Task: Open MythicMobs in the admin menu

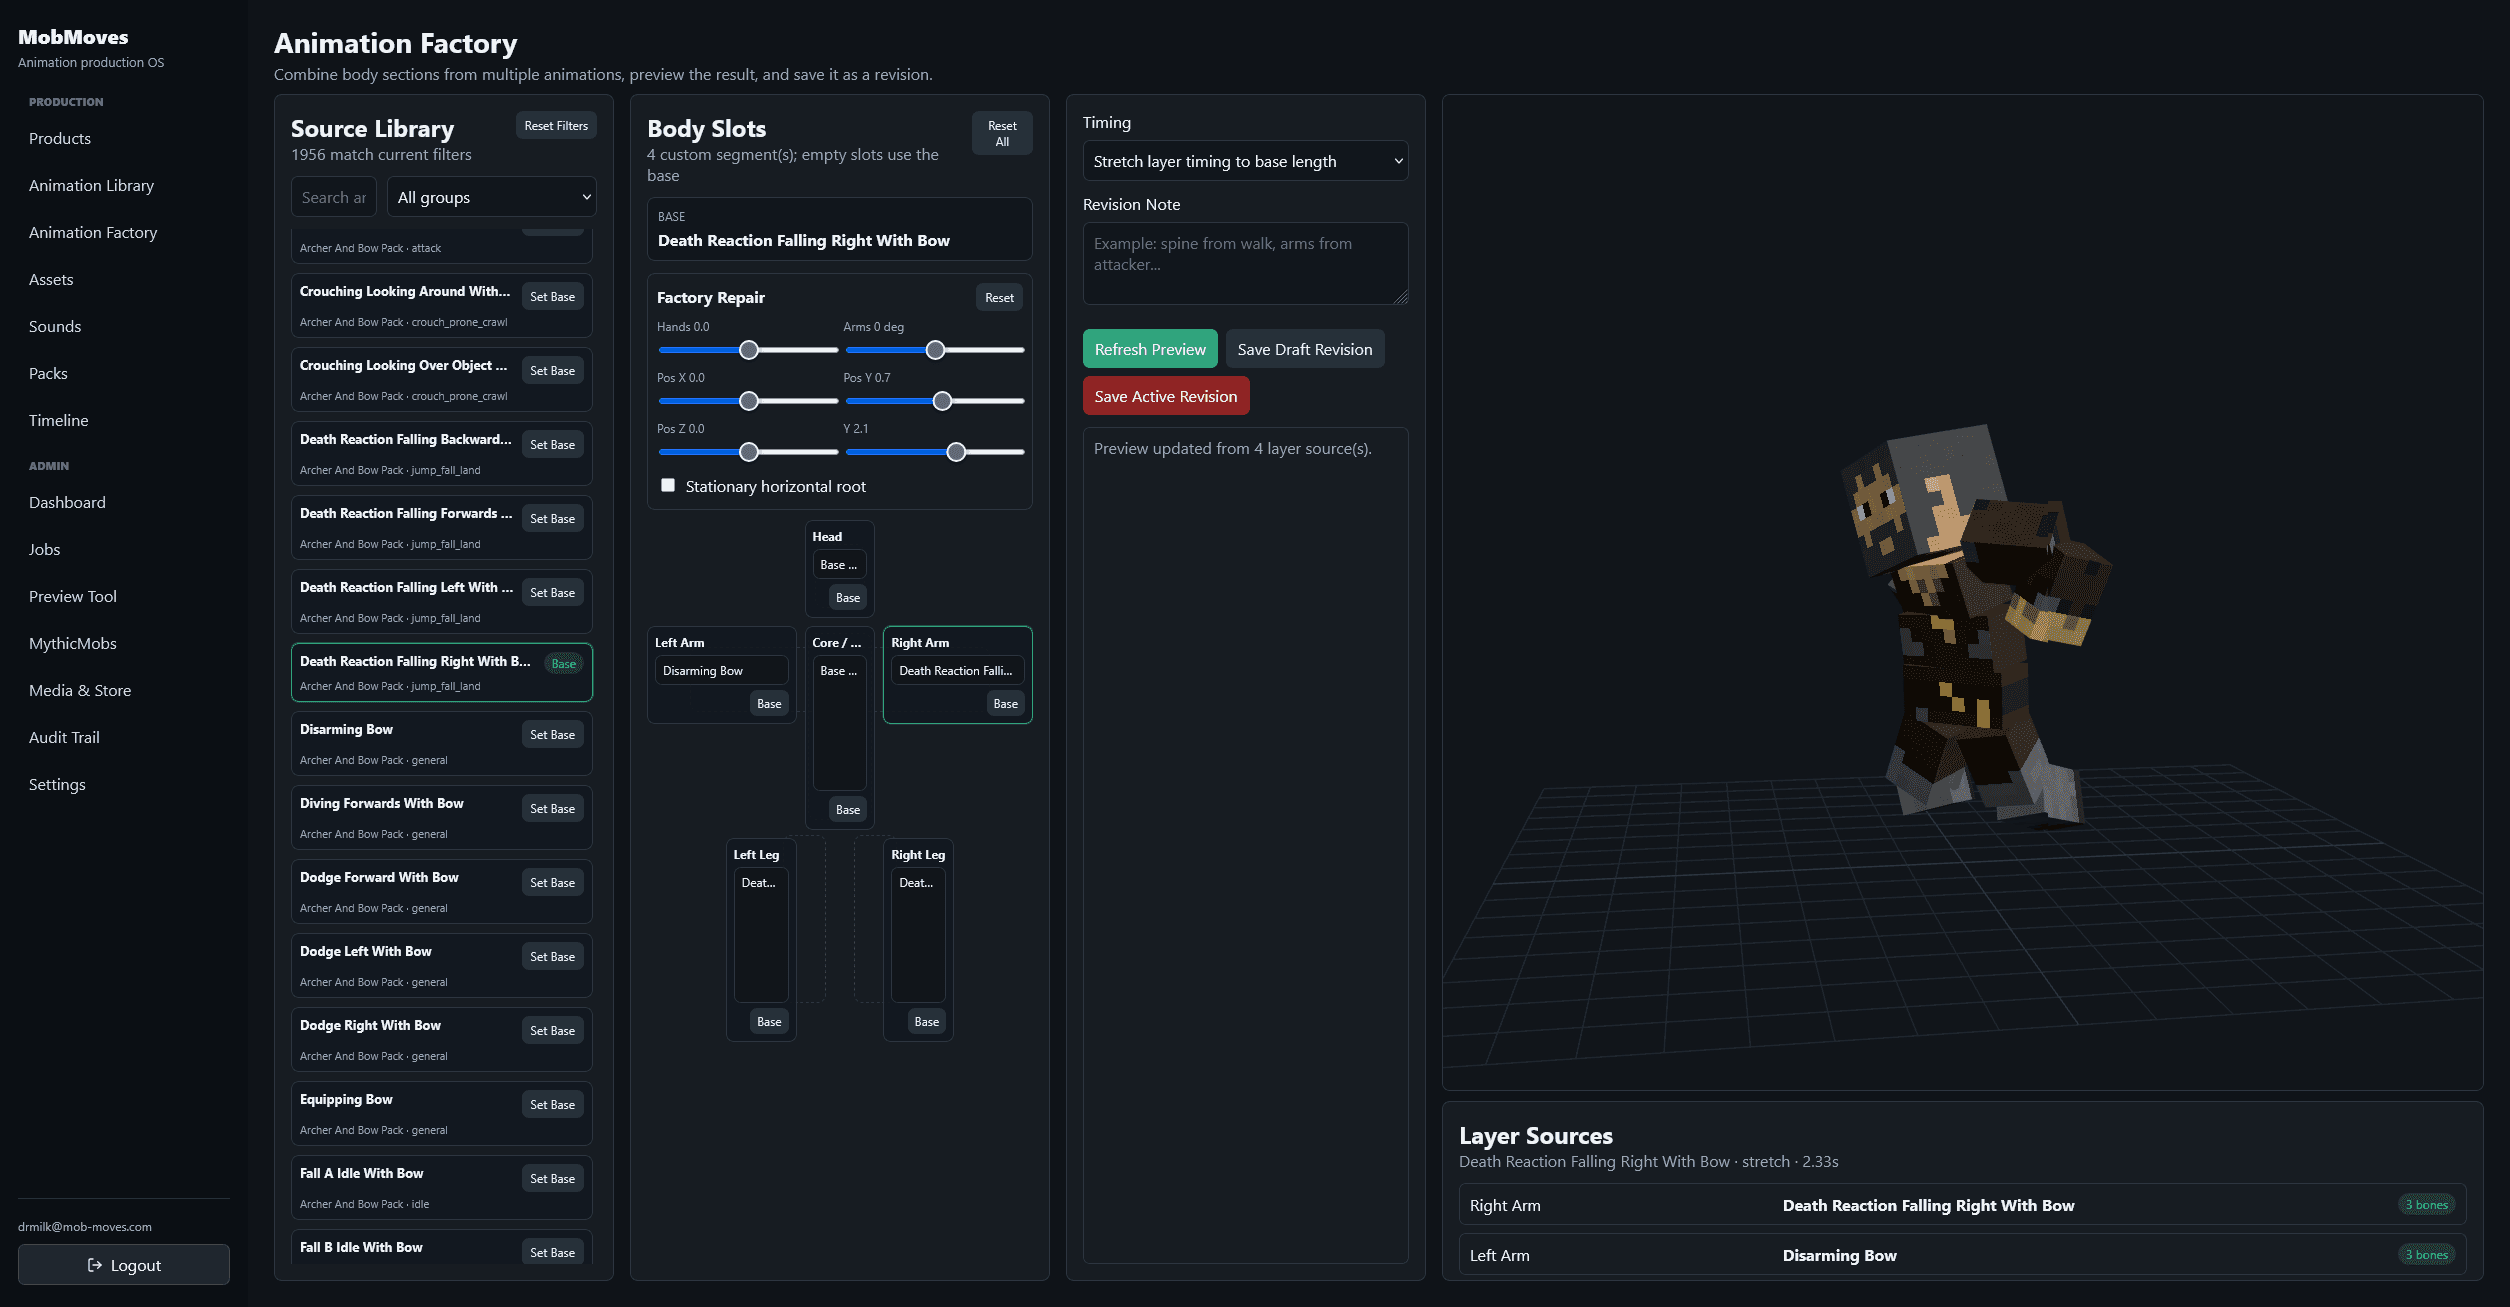Action: pos(72,643)
